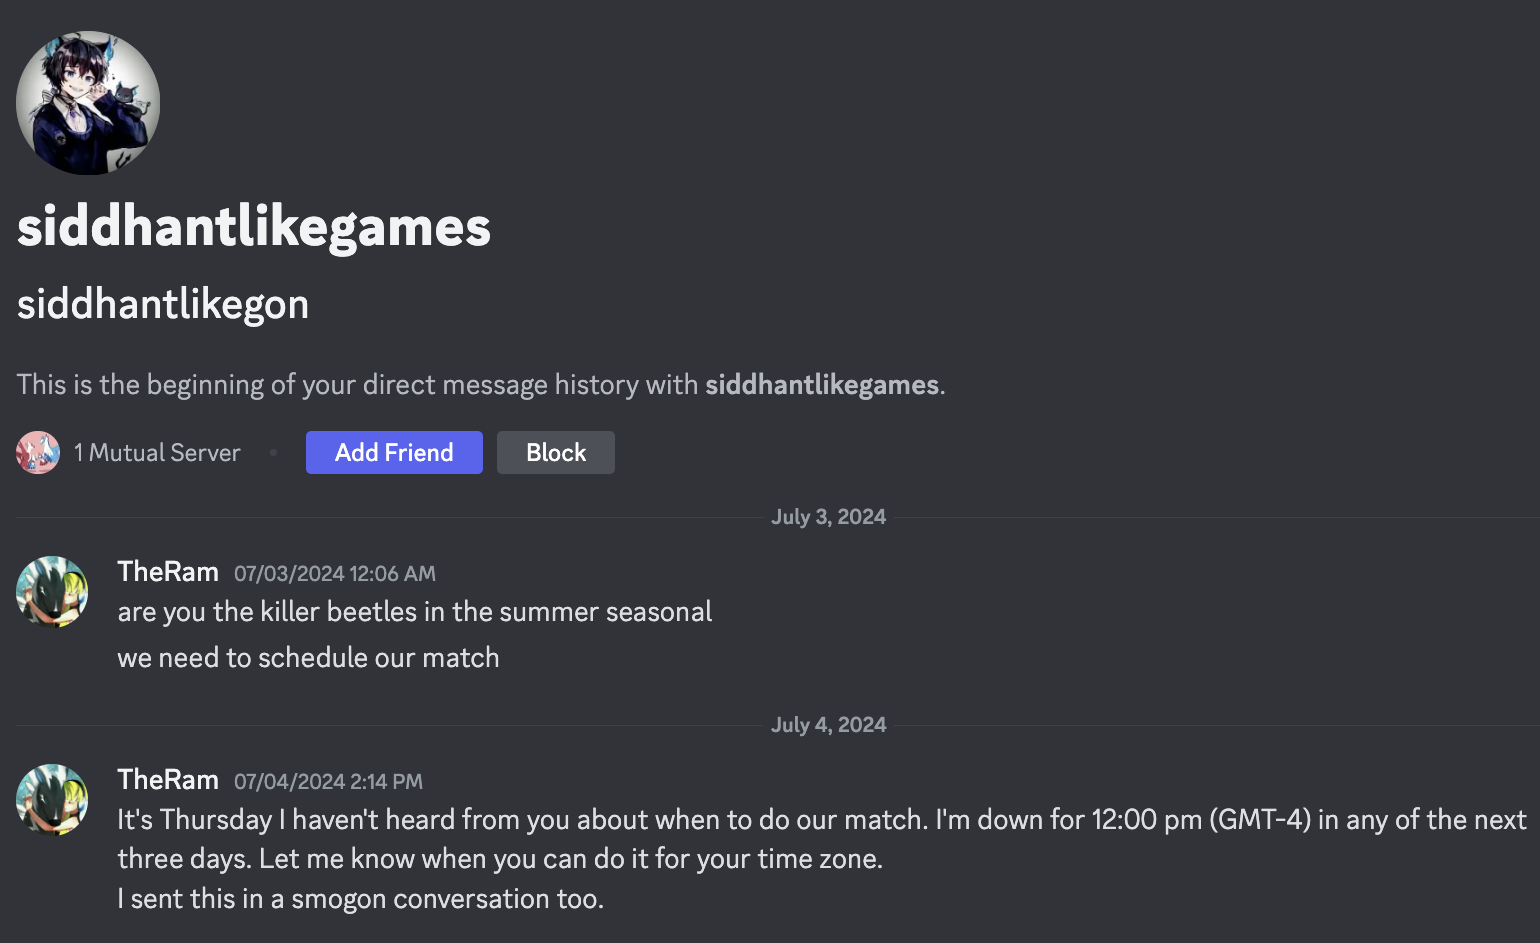The width and height of the screenshot is (1540, 943).
Task: Click the 07/03/2024 12:06 AM timestamp
Action: pos(335,574)
